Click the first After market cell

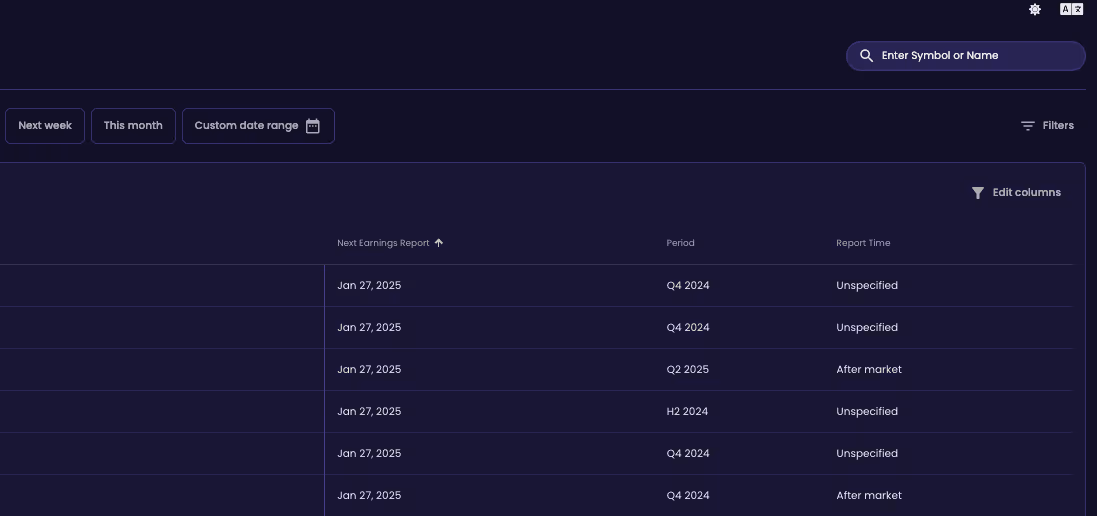point(868,369)
